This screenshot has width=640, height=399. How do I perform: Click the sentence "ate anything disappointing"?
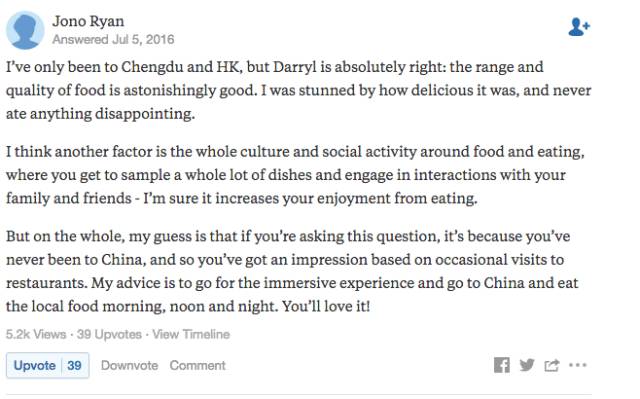[x=100, y=114]
